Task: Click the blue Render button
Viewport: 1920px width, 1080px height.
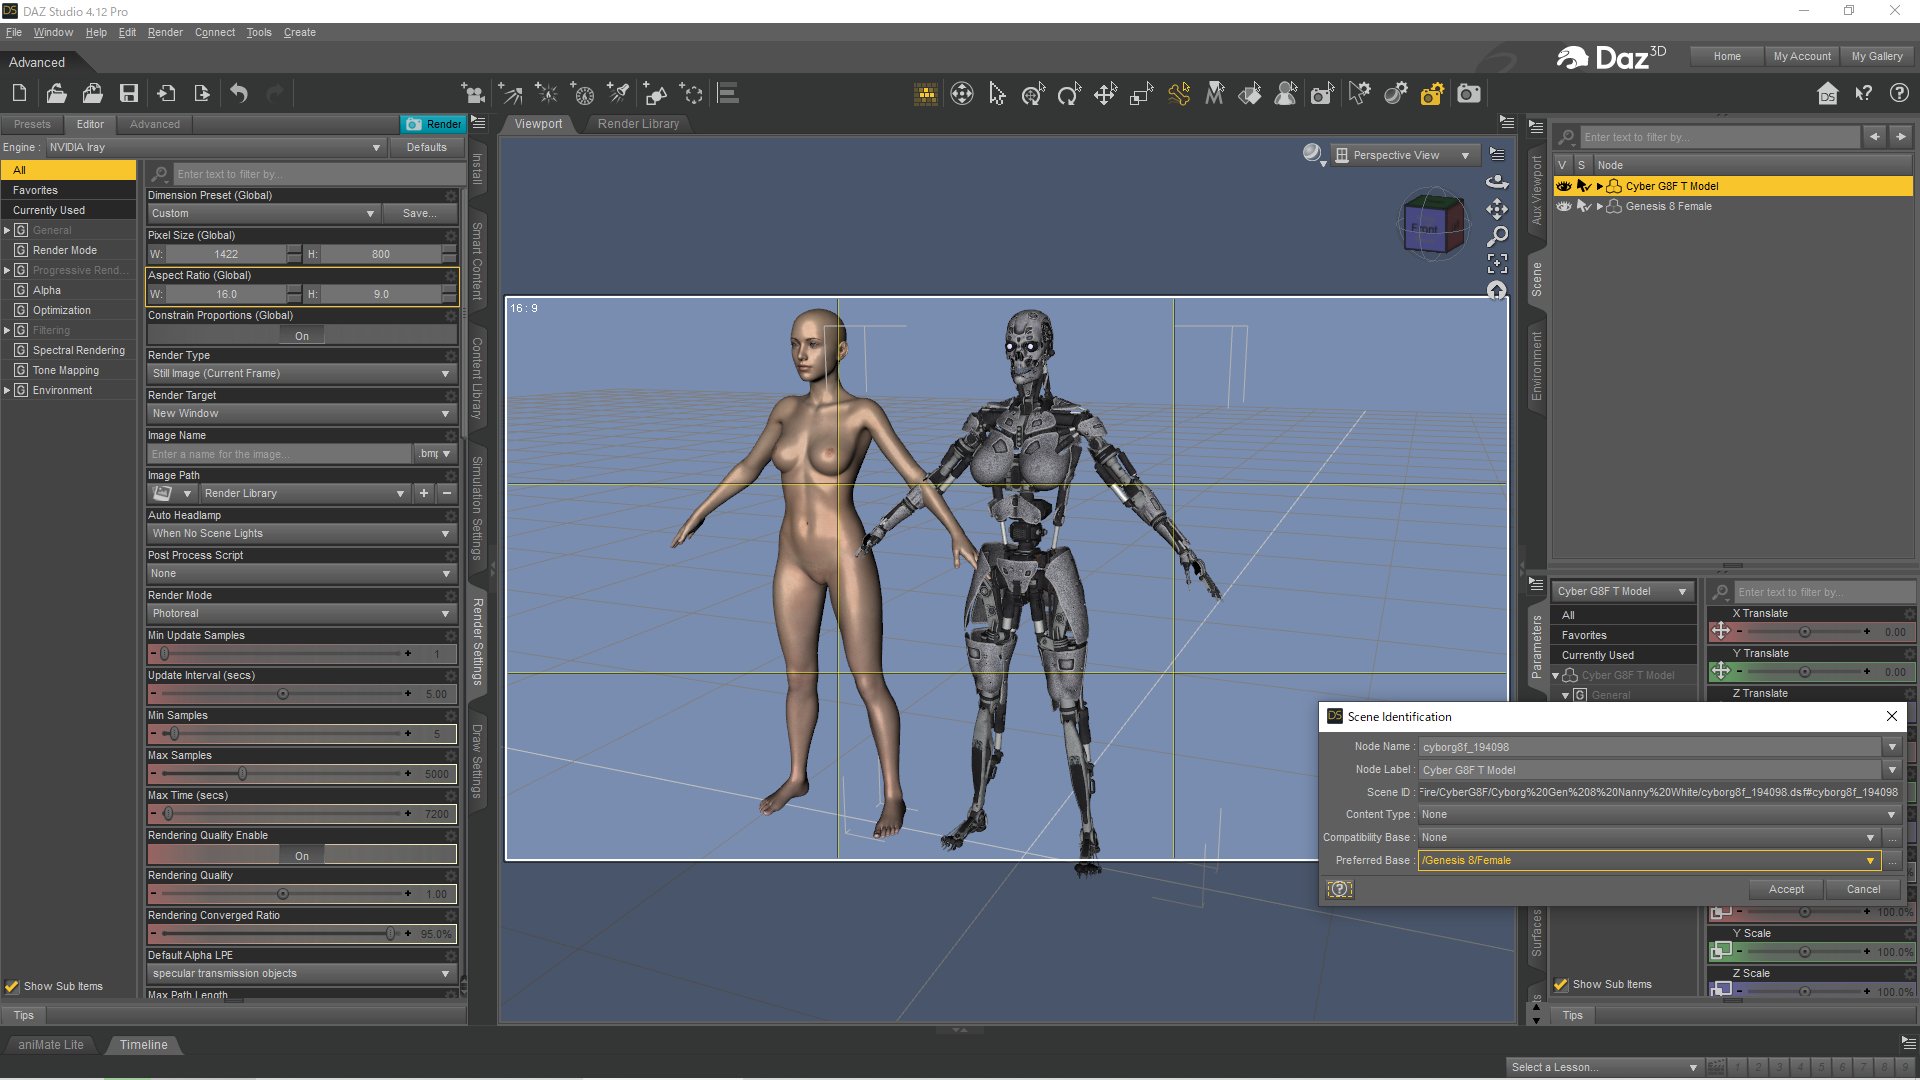Action: coord(433,124)
